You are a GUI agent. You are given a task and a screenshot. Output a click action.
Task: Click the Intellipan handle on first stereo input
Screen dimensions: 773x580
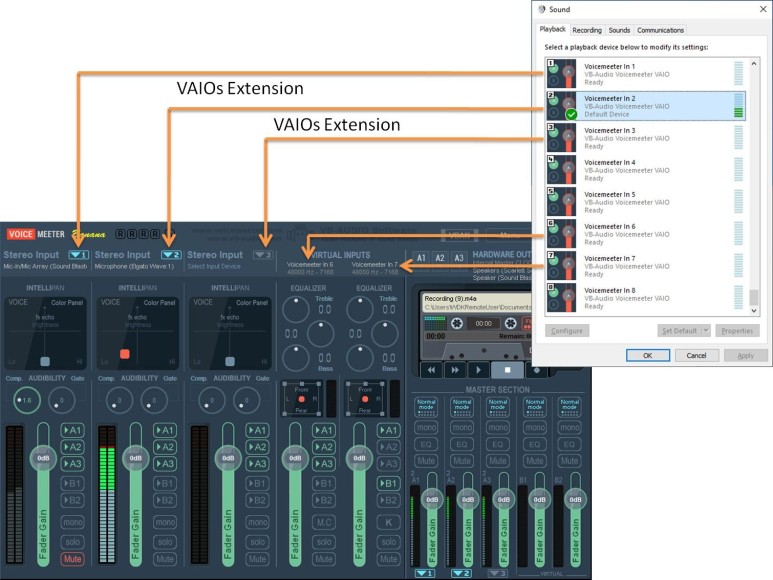coord(45,361)
